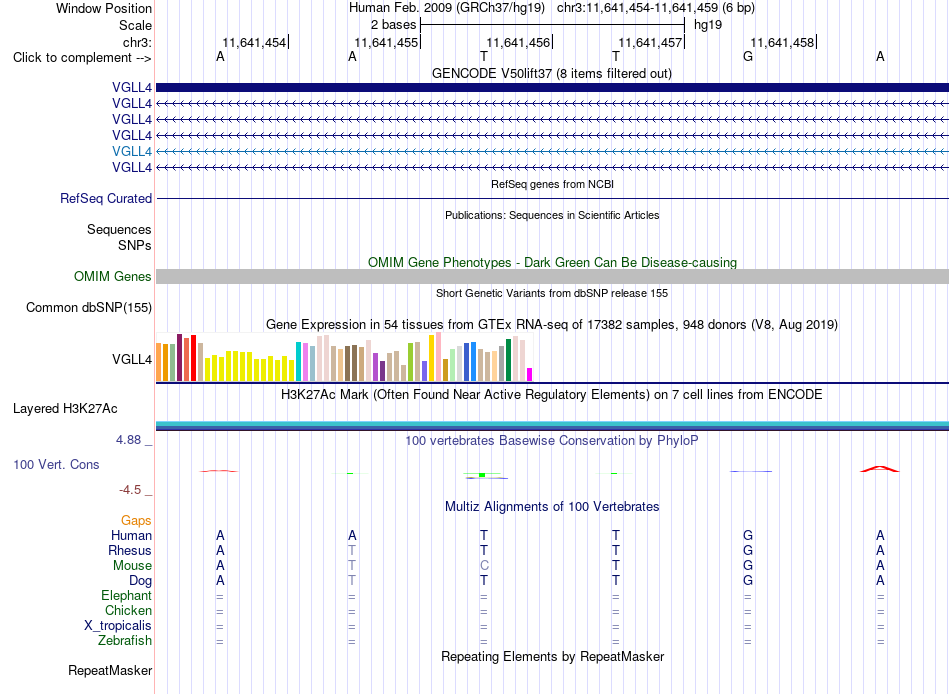Click the thick dark VGLL4 exon bar

(x=552, y=87)
